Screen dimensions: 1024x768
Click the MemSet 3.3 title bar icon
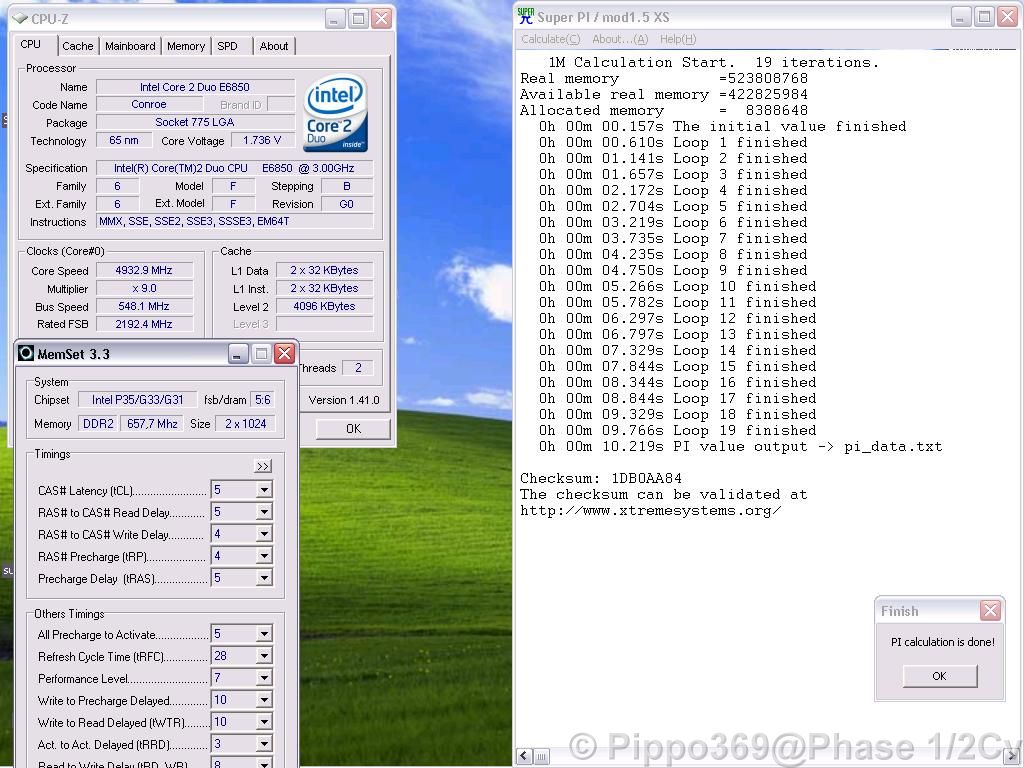(25, 353)
